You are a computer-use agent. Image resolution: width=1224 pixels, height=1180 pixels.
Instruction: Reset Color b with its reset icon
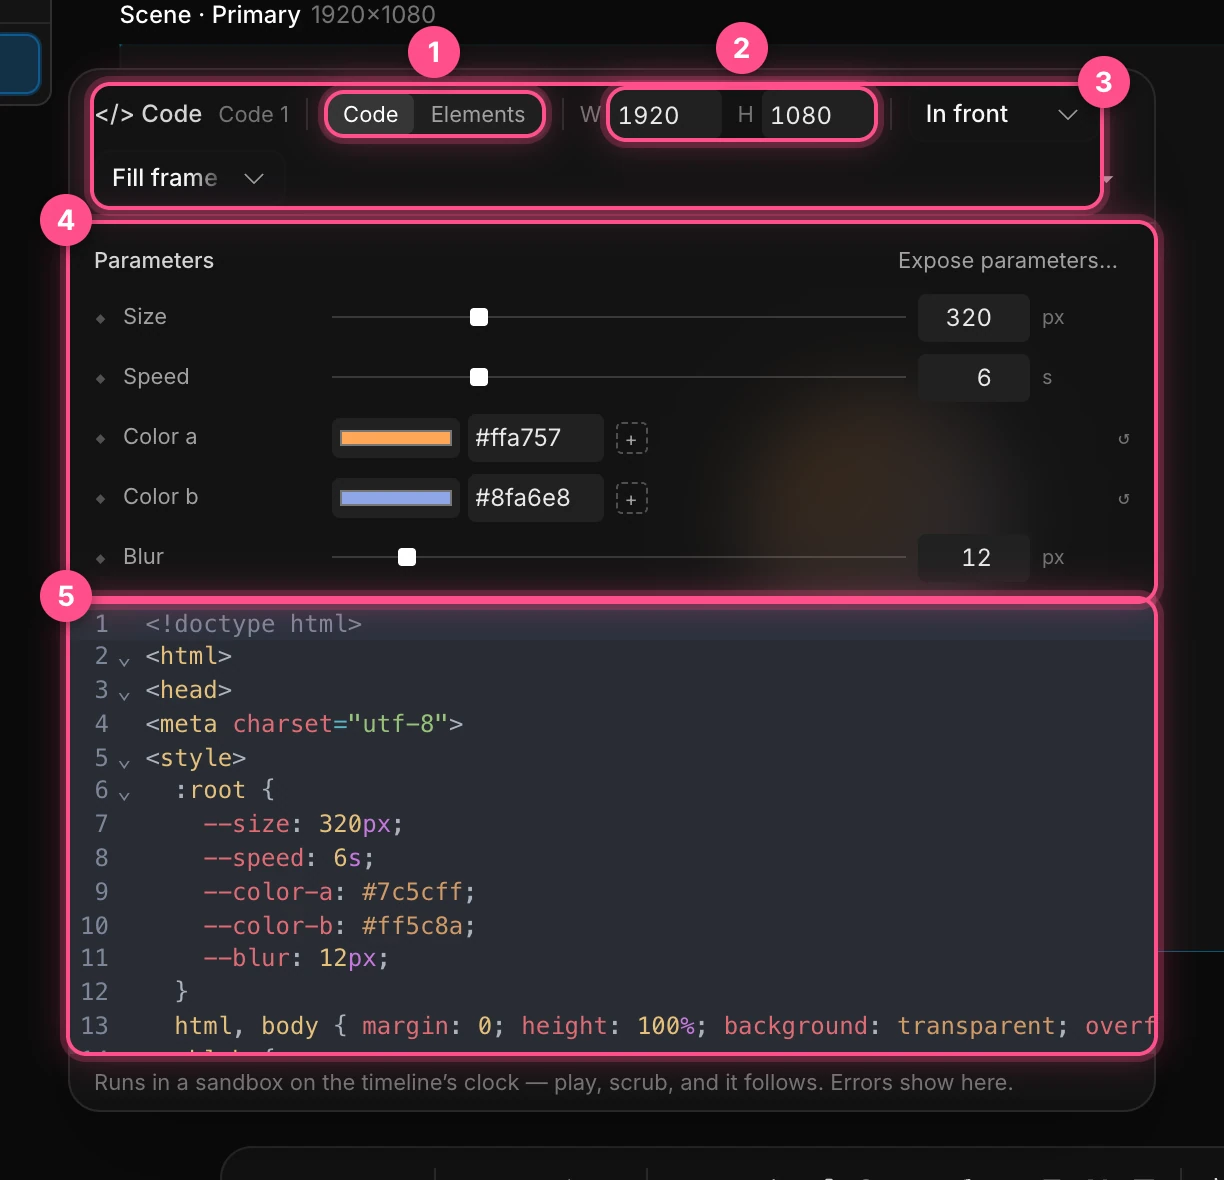(1123, 498)
